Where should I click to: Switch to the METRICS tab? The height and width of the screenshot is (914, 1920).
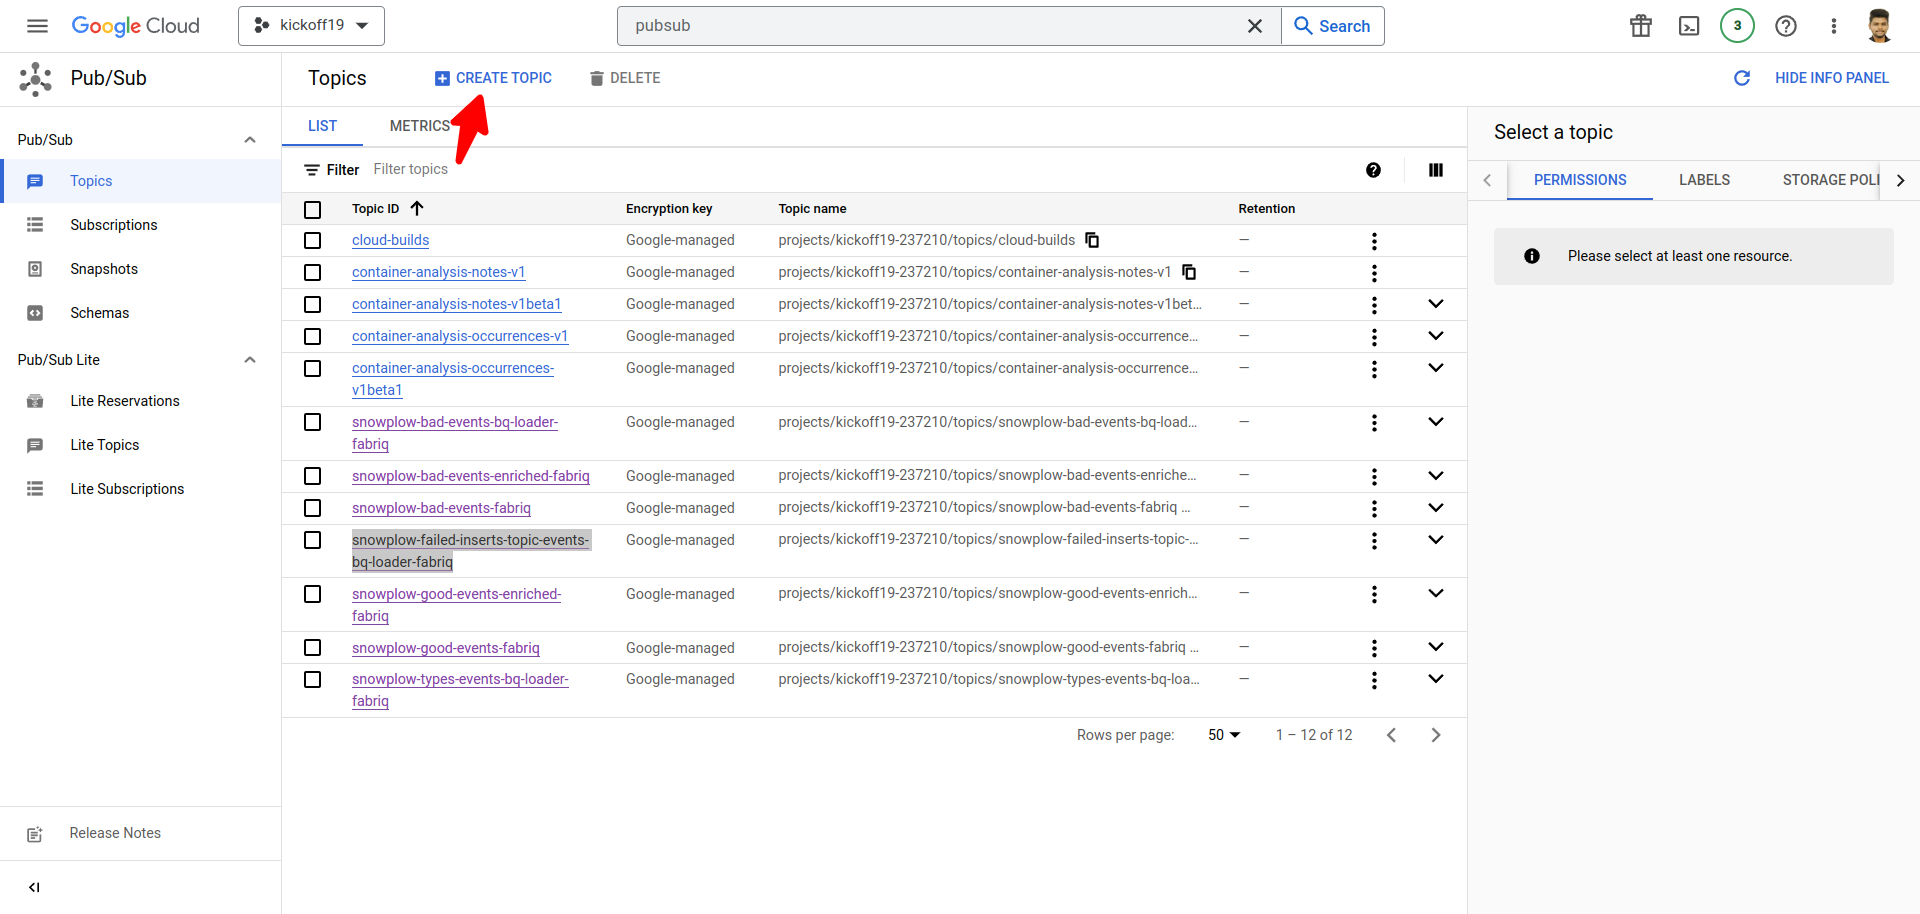[x=420, y=126]
